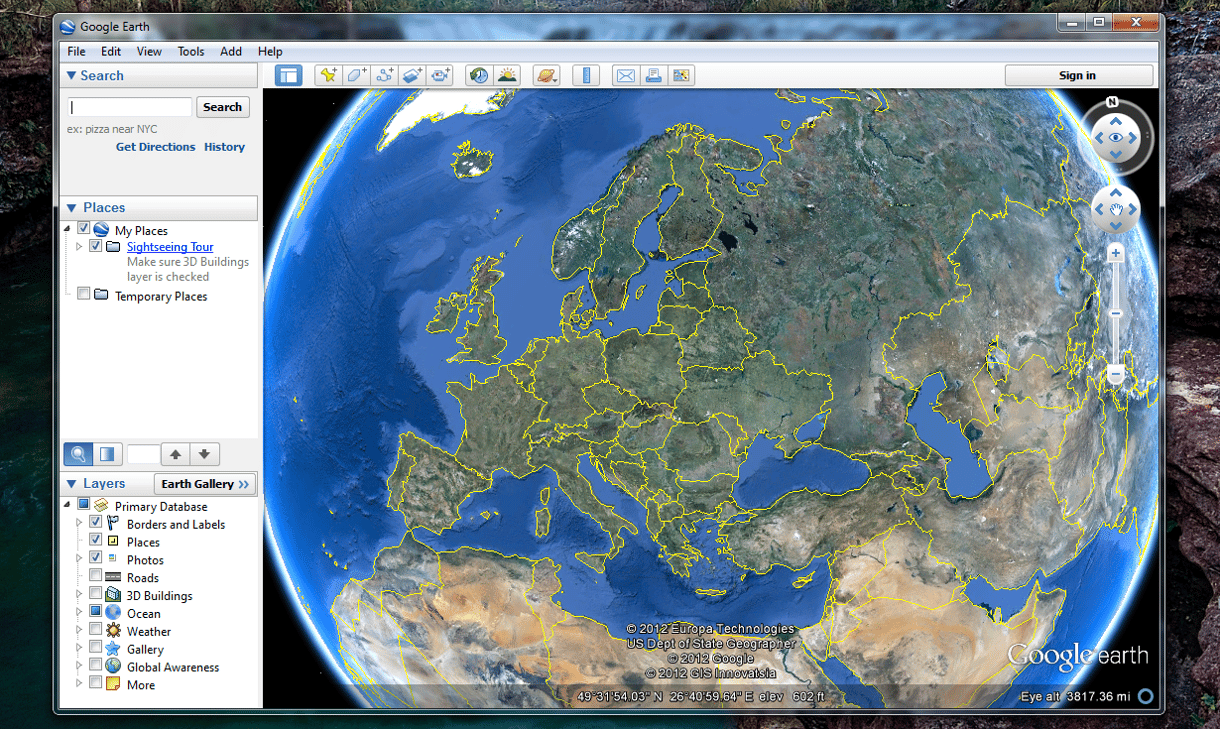Click the Get Directions link
The width and height of the screenshot is (1220, 729).
point(156,147)
